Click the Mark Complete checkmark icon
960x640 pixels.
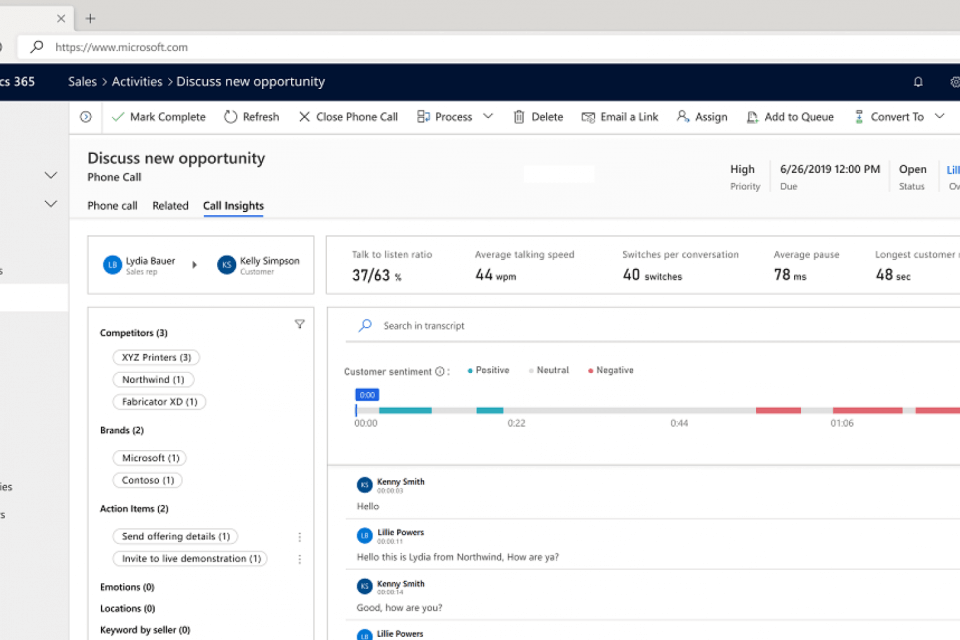coord(118,117)
